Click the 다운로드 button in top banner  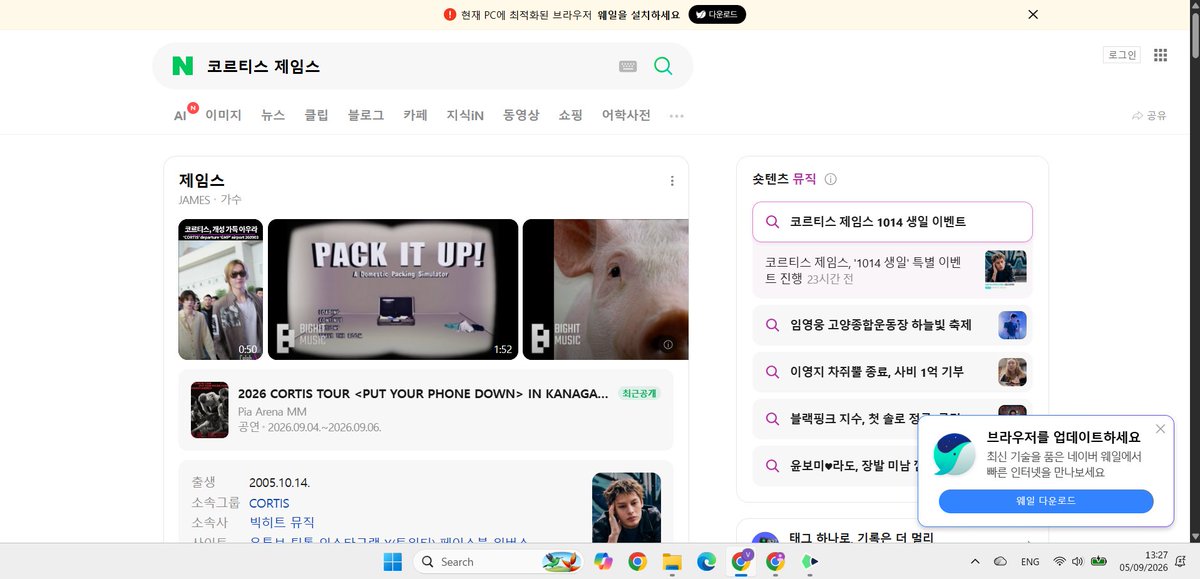[717, 14]
